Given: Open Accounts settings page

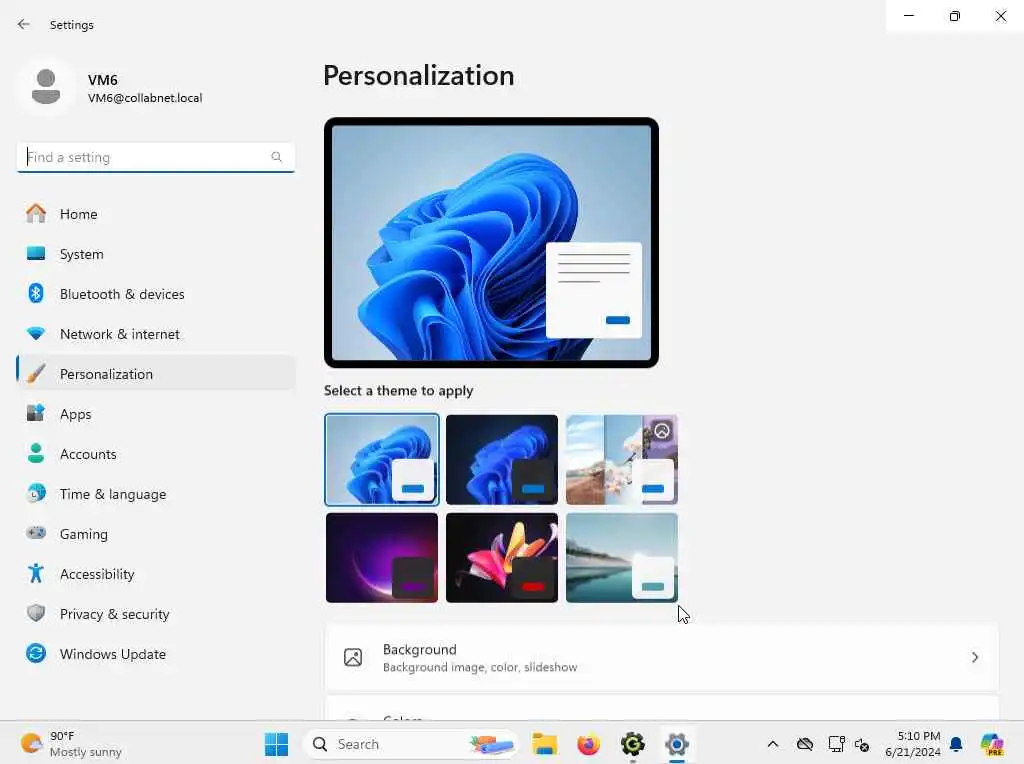Looking at the screenshot, I should tap(156, 453).
